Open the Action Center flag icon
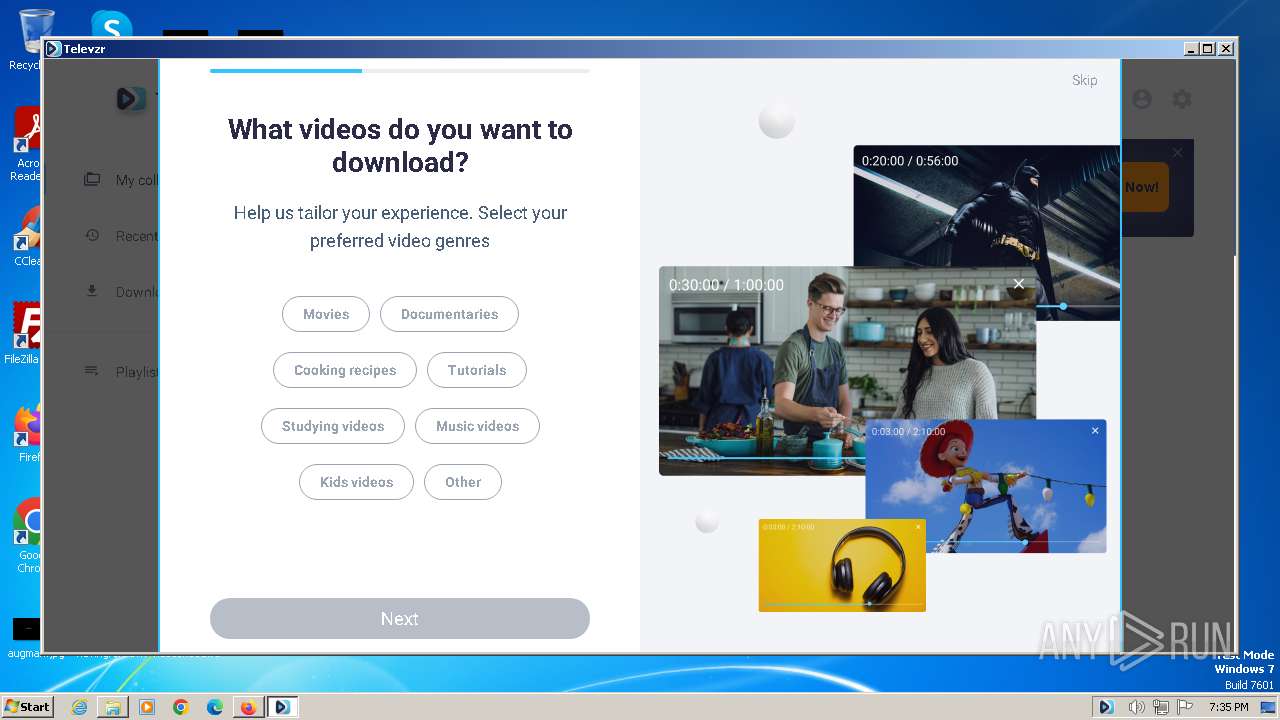The height and width of the screenshot is (720, 1280). click(1185, 707)
